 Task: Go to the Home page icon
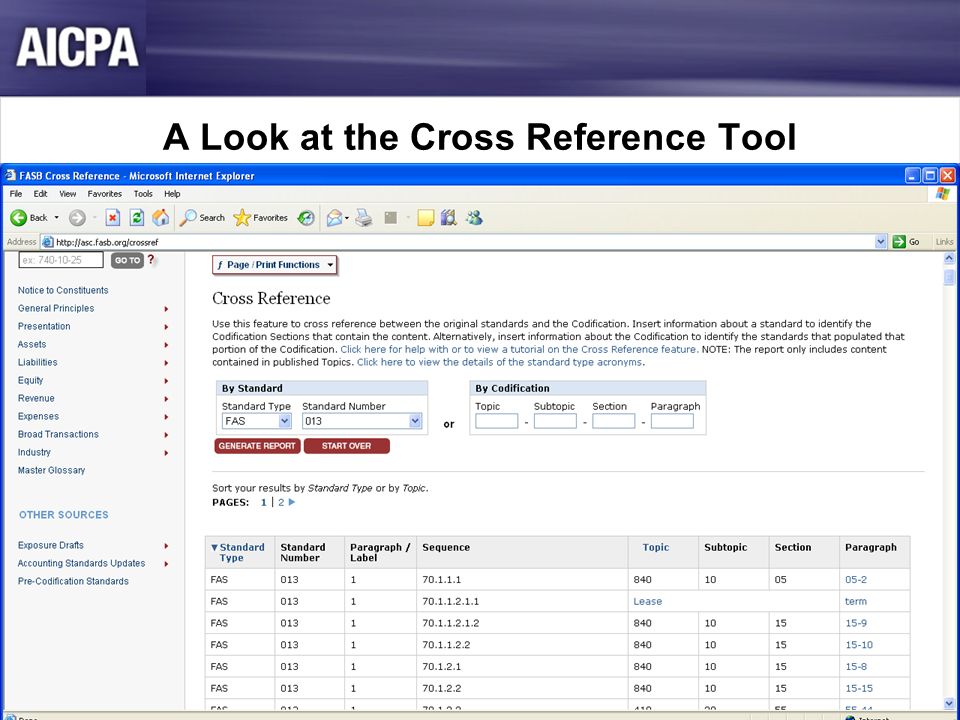[x=160, y=217]
